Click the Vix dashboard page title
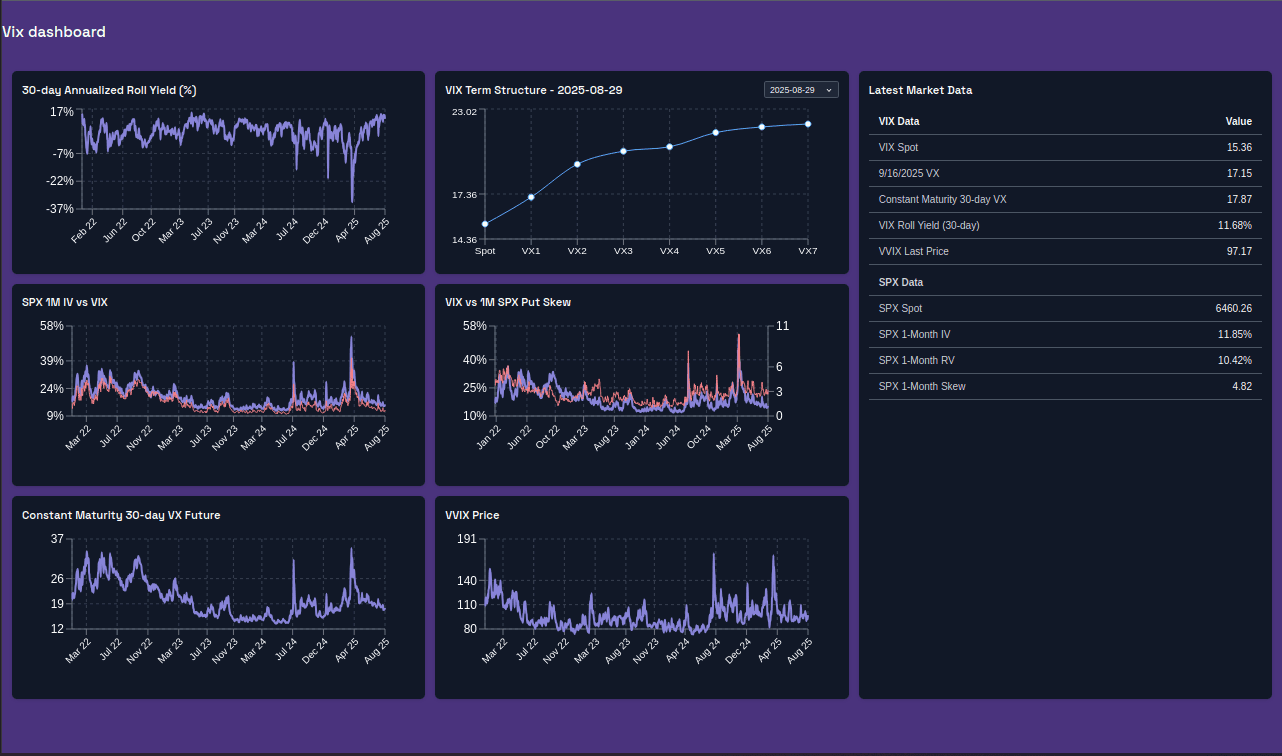 pos(54,32)
